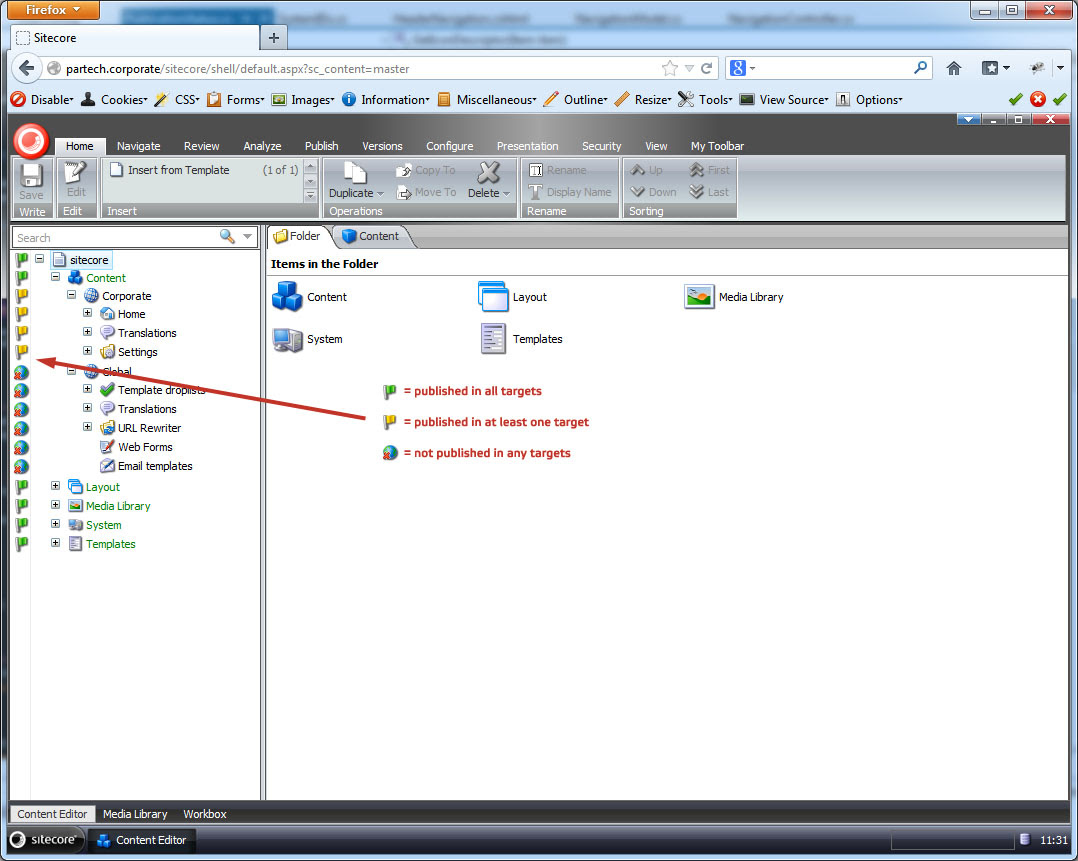Click Last in Sorting group

[x=709, y=193]
